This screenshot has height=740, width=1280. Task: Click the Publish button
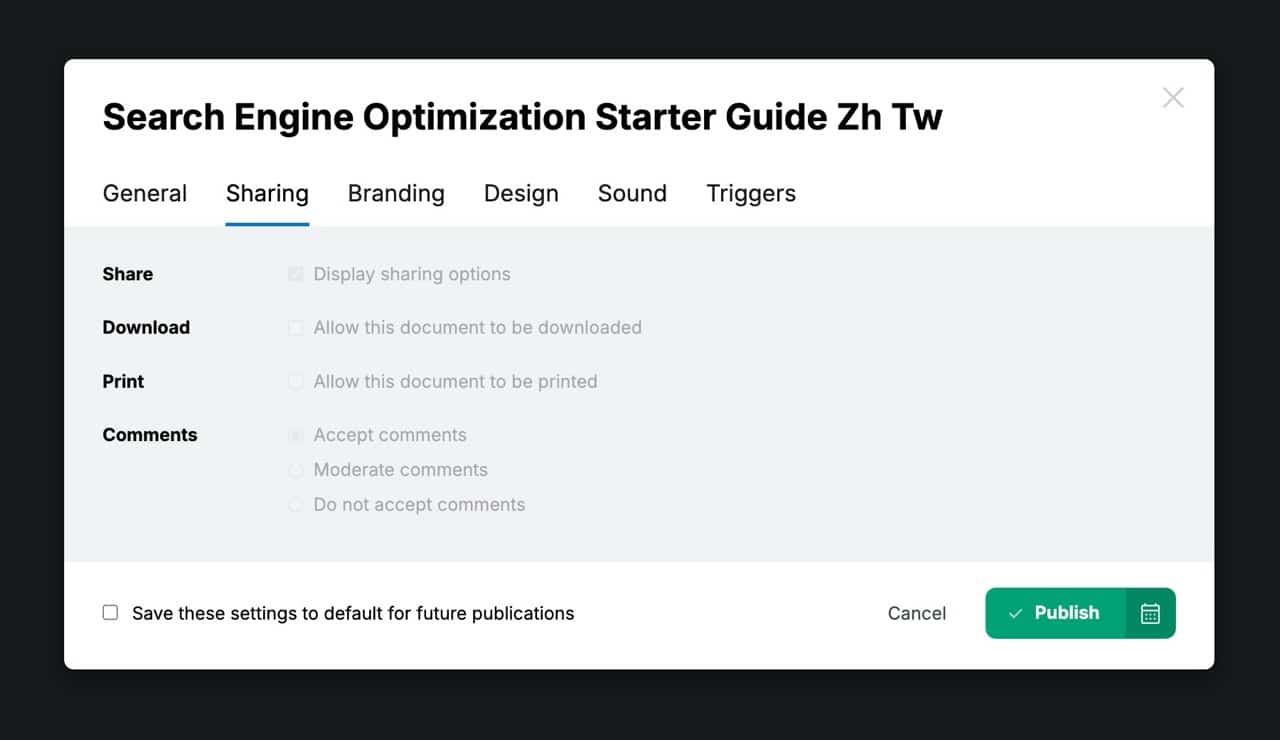pyautogui.click(x=1055, y=613)
